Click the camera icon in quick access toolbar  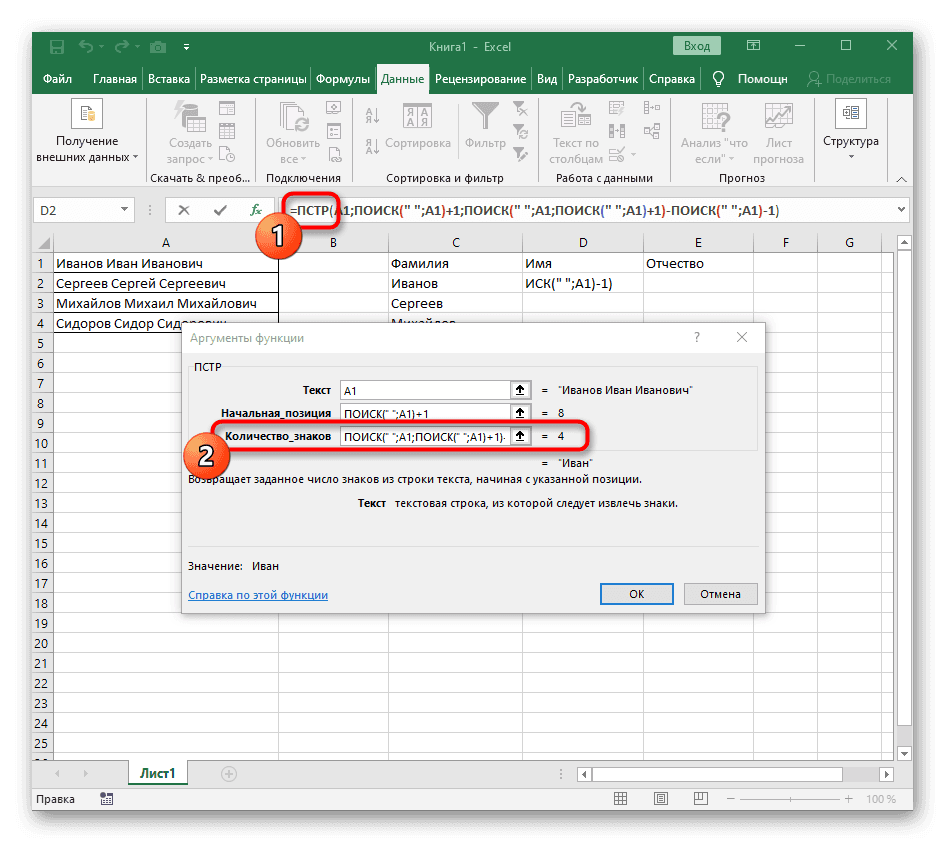(157, 46)
